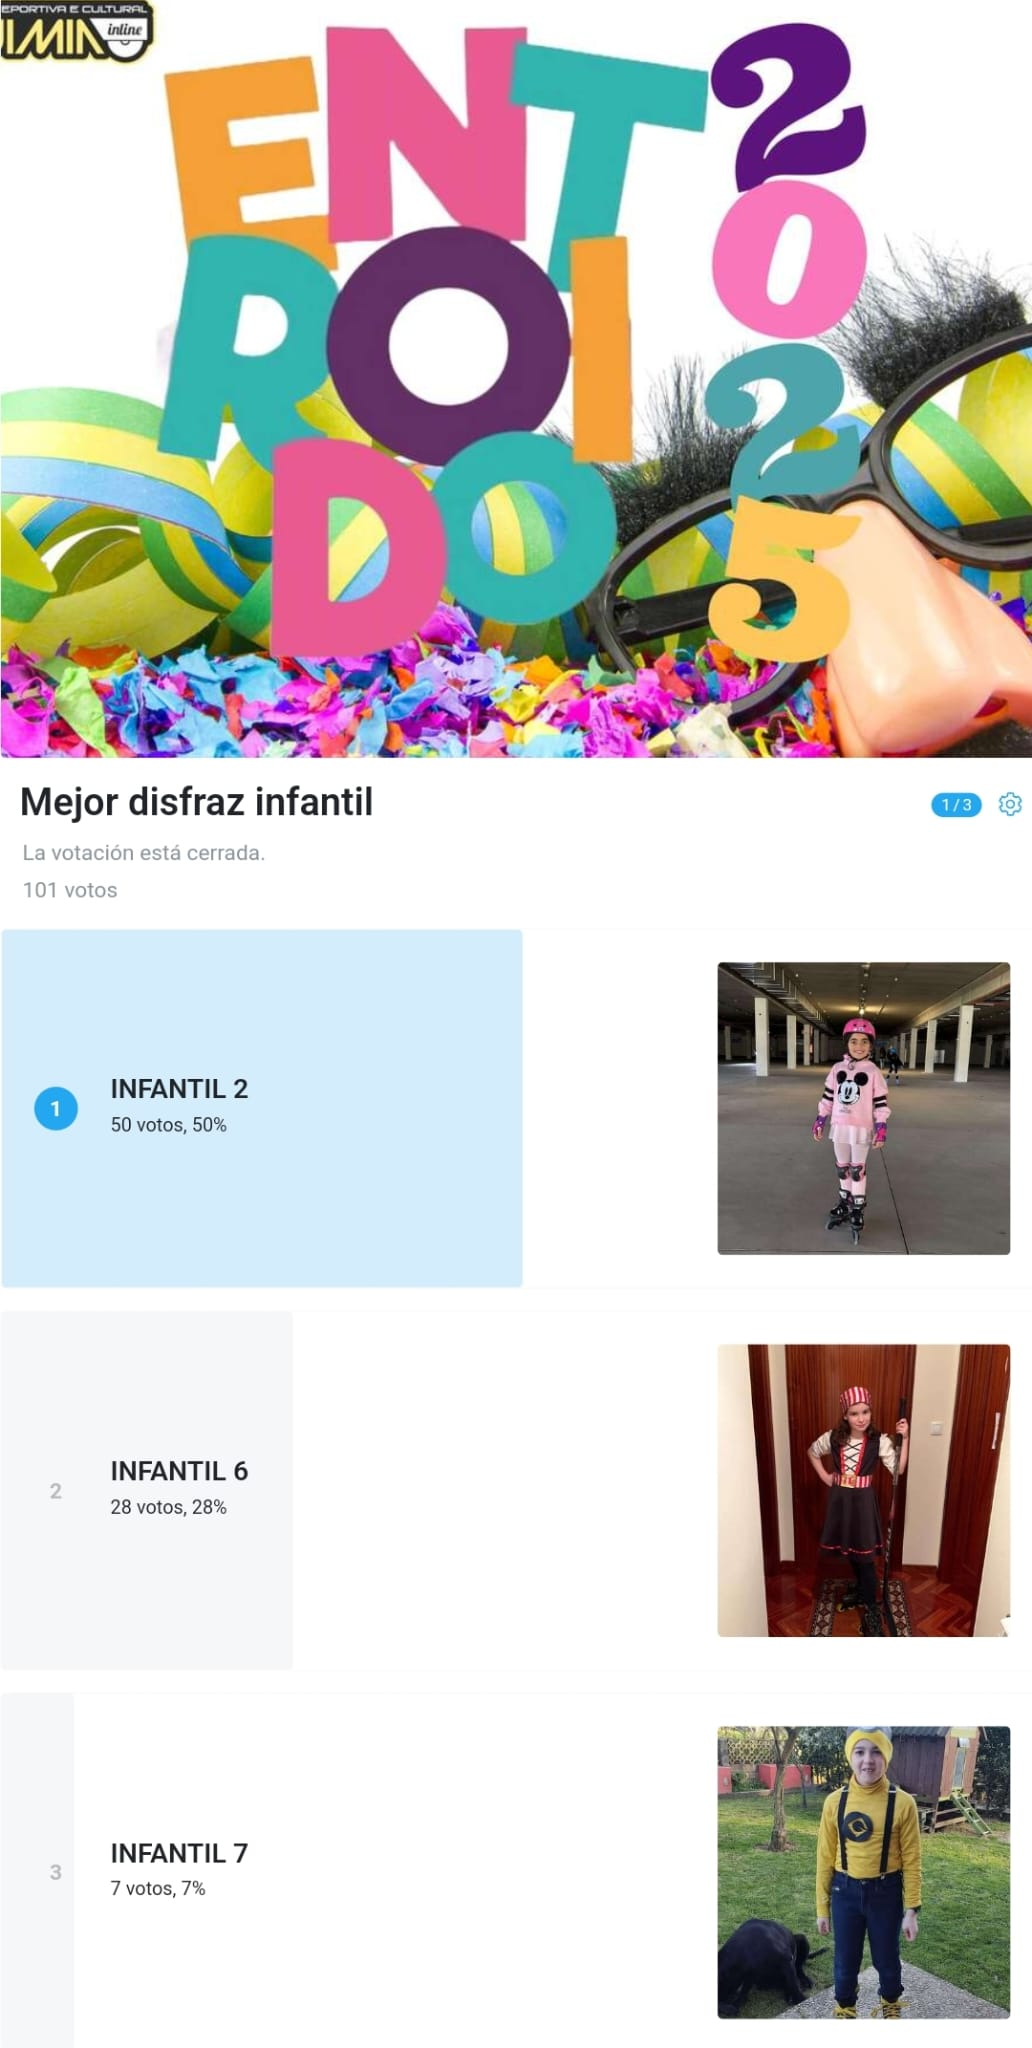The height and width of the screenshot is (2048, 1032).
Task: Click the '101 votos' total count
Action: click(x=70, y=890)
